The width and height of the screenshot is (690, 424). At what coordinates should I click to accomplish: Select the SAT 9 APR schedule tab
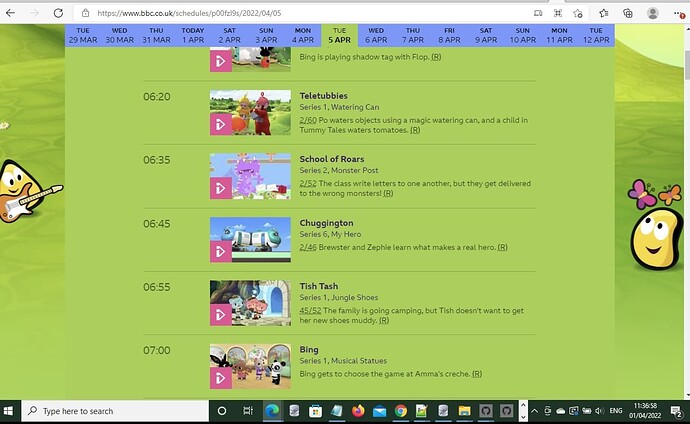coord(486,35)
